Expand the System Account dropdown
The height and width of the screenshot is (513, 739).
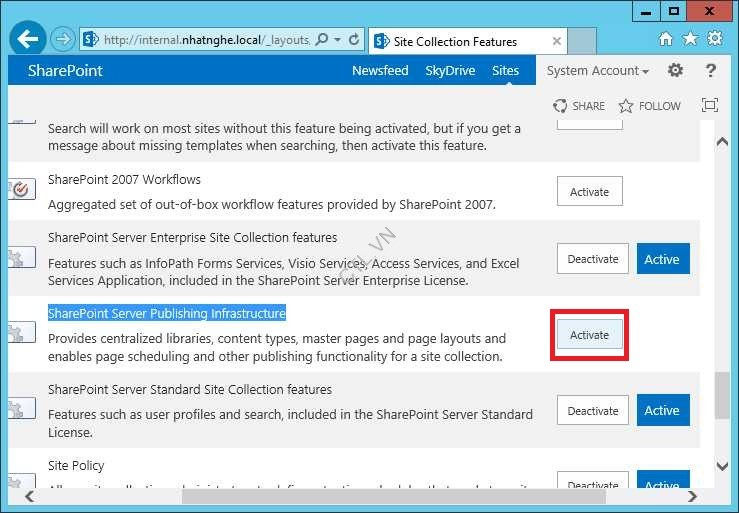[598, 71]
